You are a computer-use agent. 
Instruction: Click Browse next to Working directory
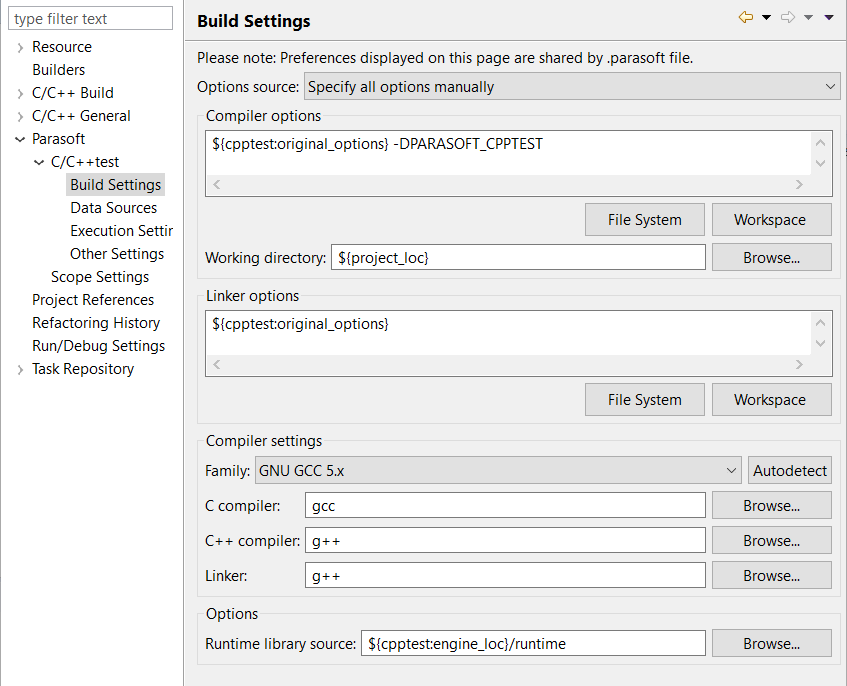771,258
